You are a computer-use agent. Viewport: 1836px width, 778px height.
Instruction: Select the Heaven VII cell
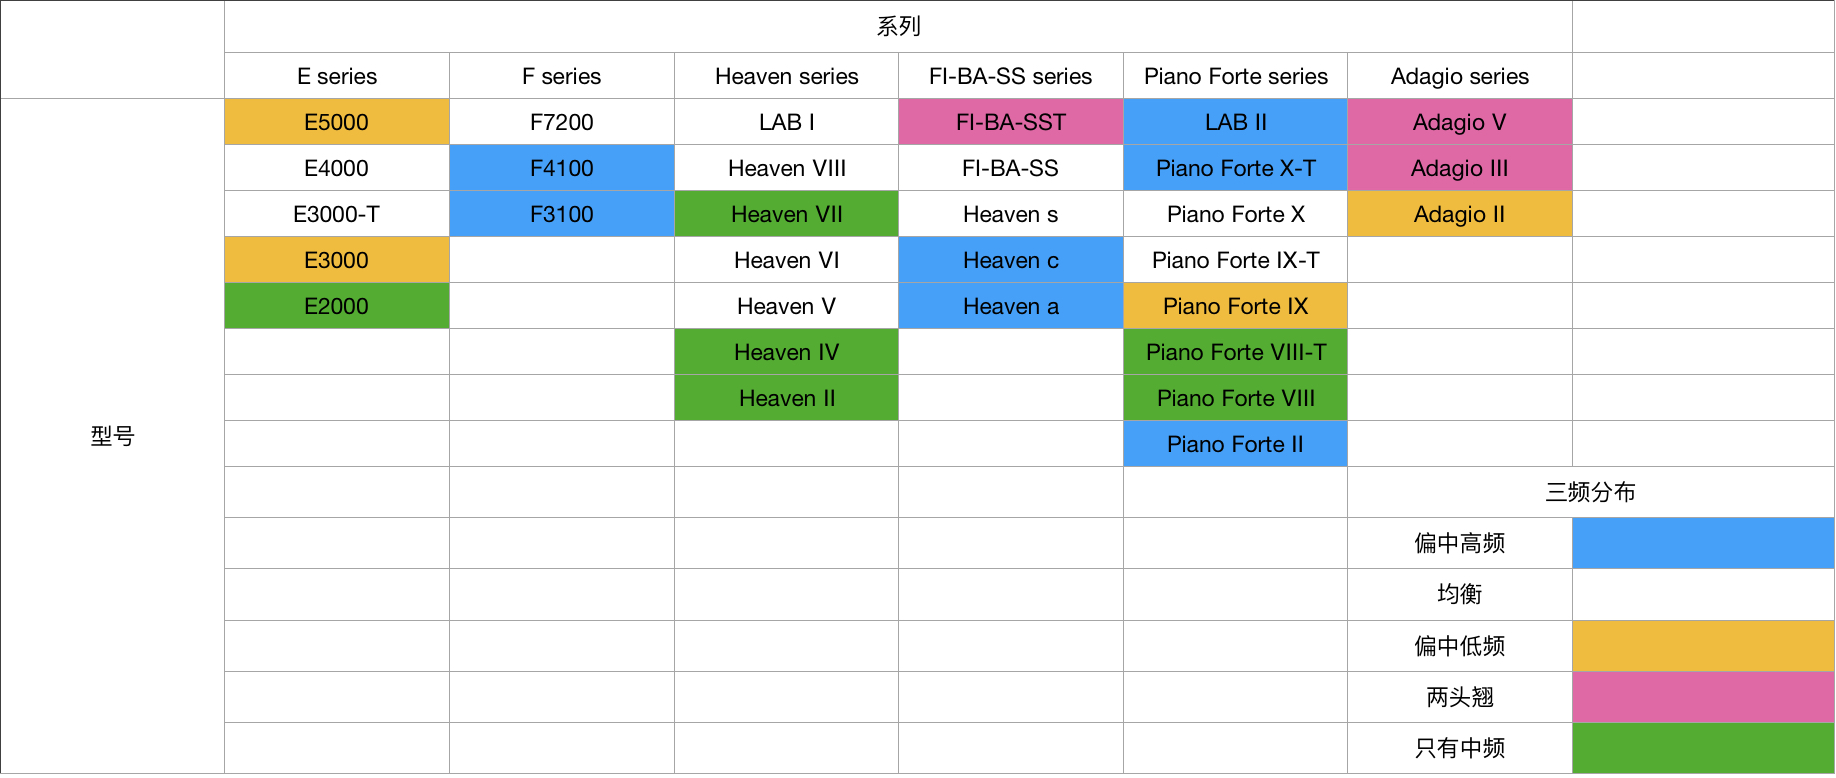pyautogui.click(x=787, y=214)
